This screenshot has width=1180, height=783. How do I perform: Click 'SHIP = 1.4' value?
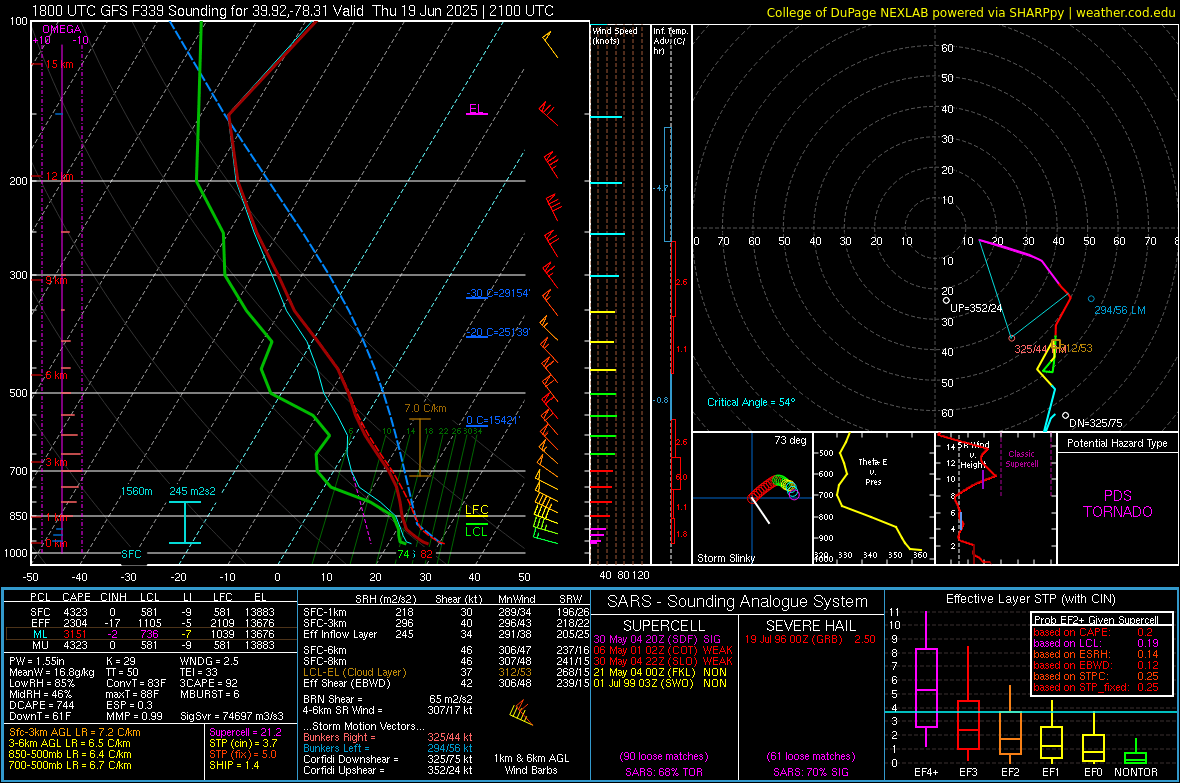[234, 765]
